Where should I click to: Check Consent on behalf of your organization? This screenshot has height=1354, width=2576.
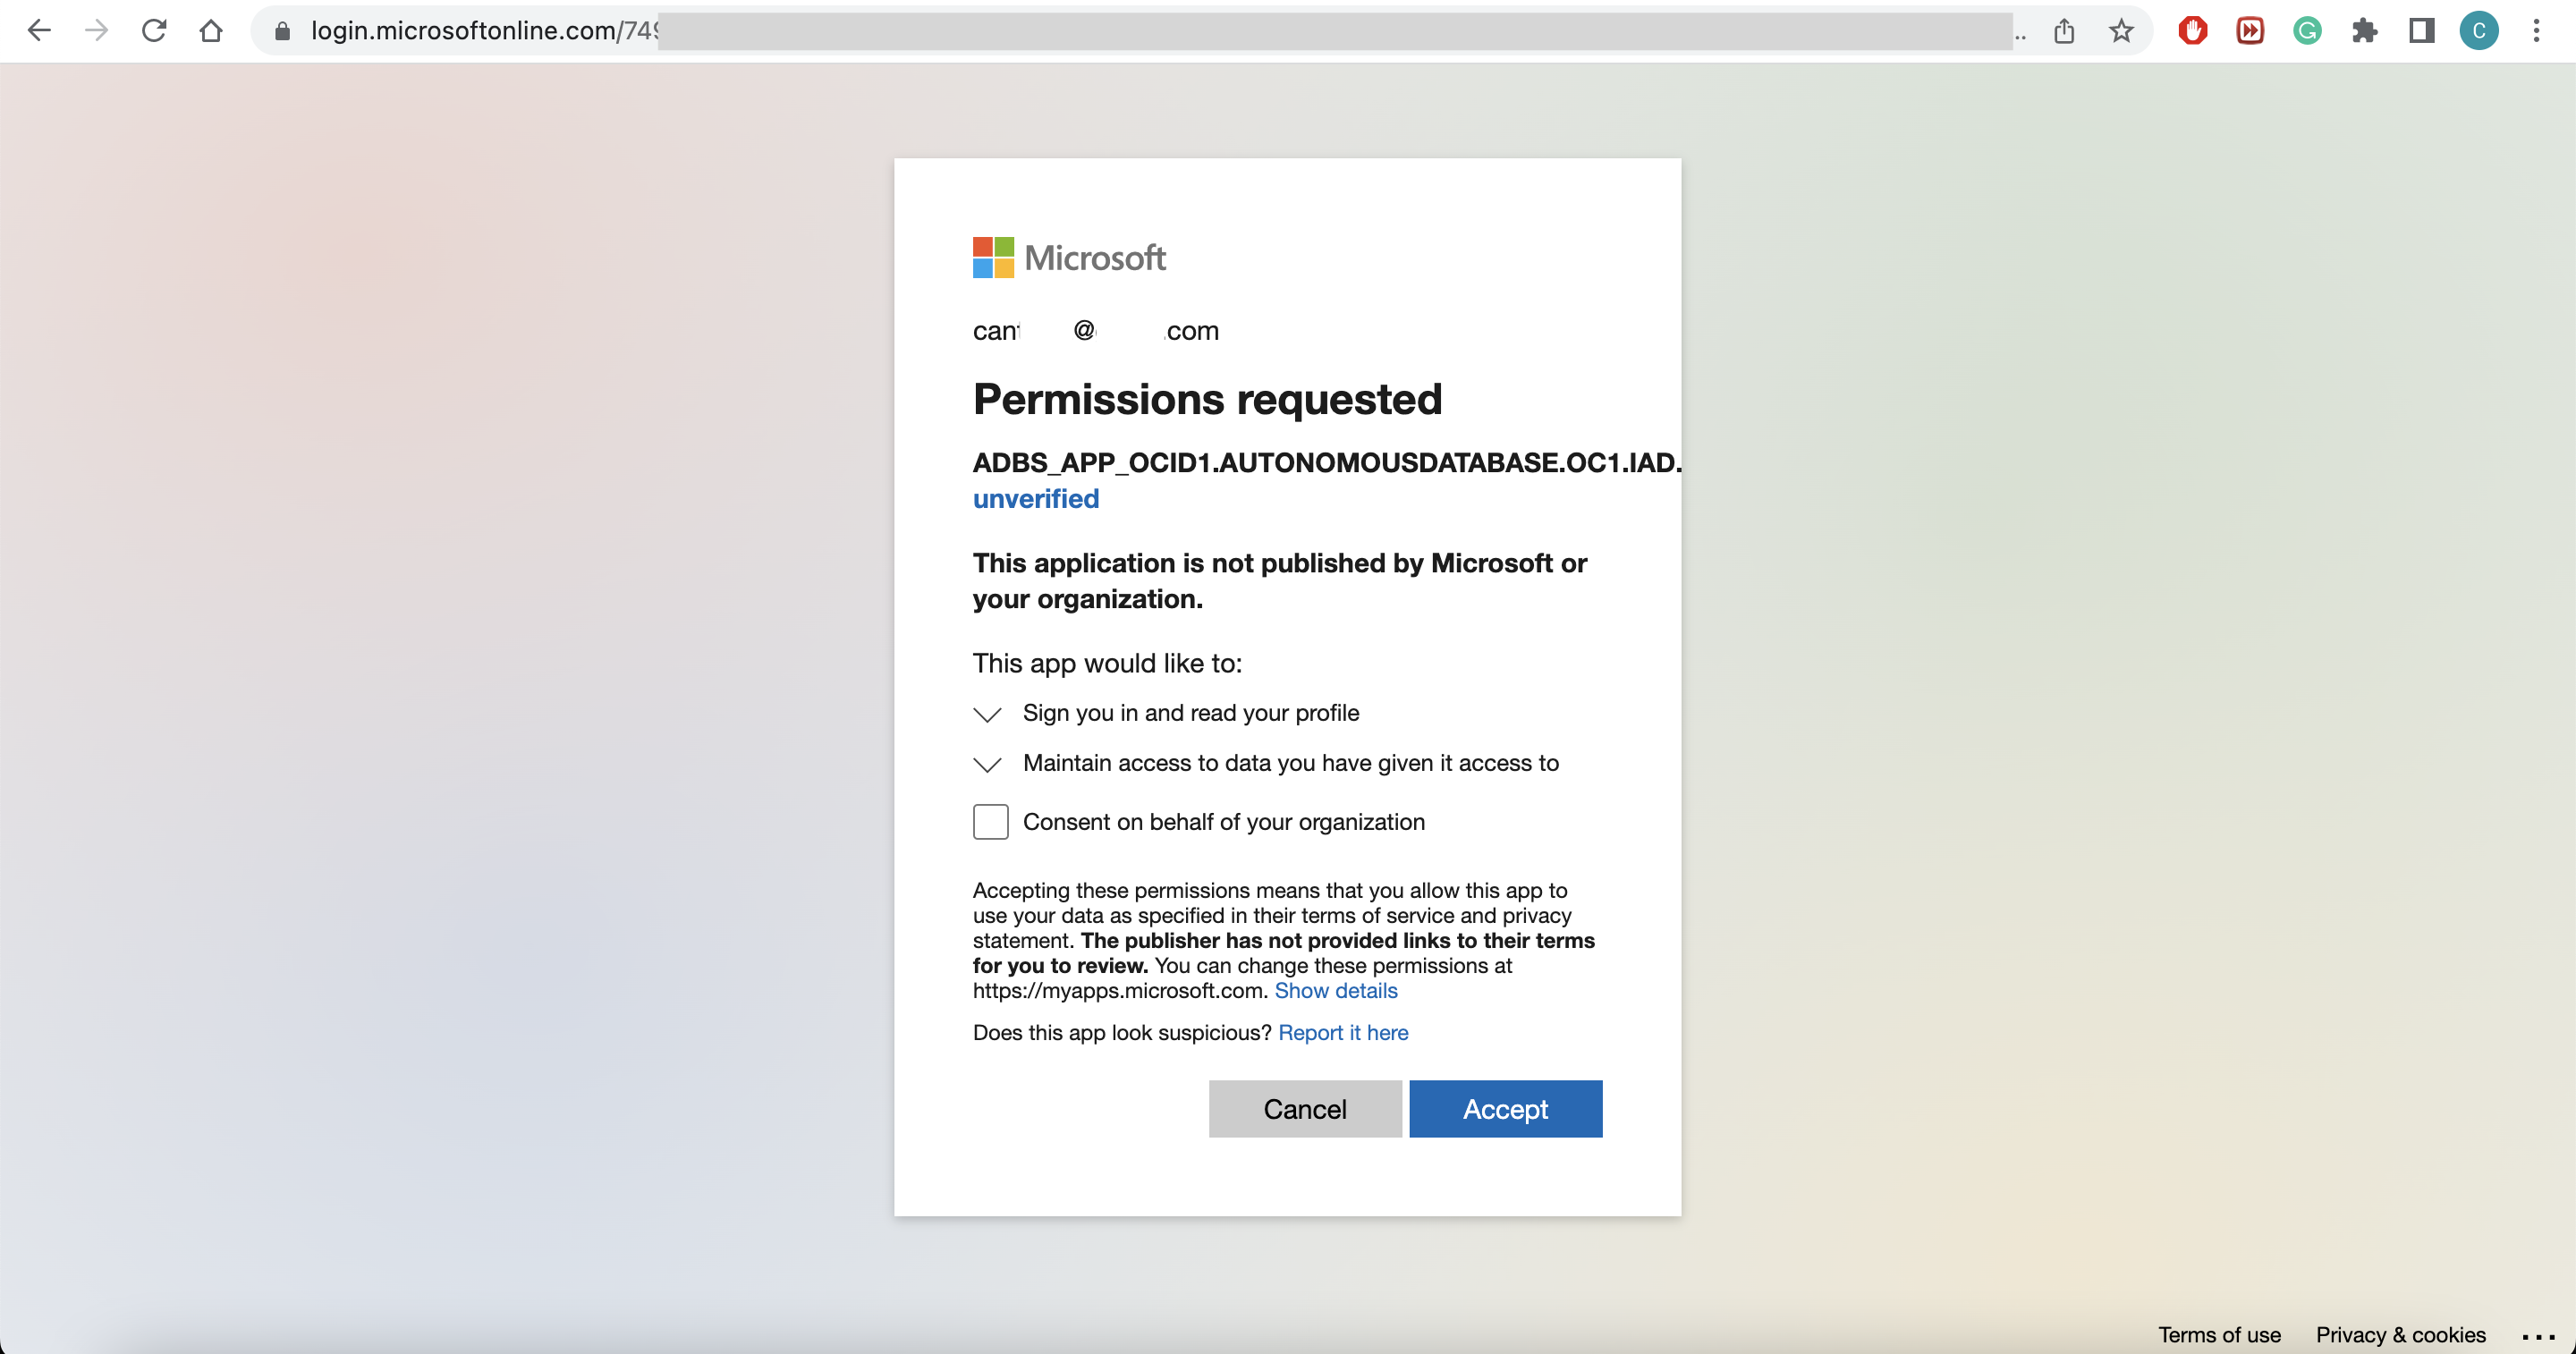990,822
